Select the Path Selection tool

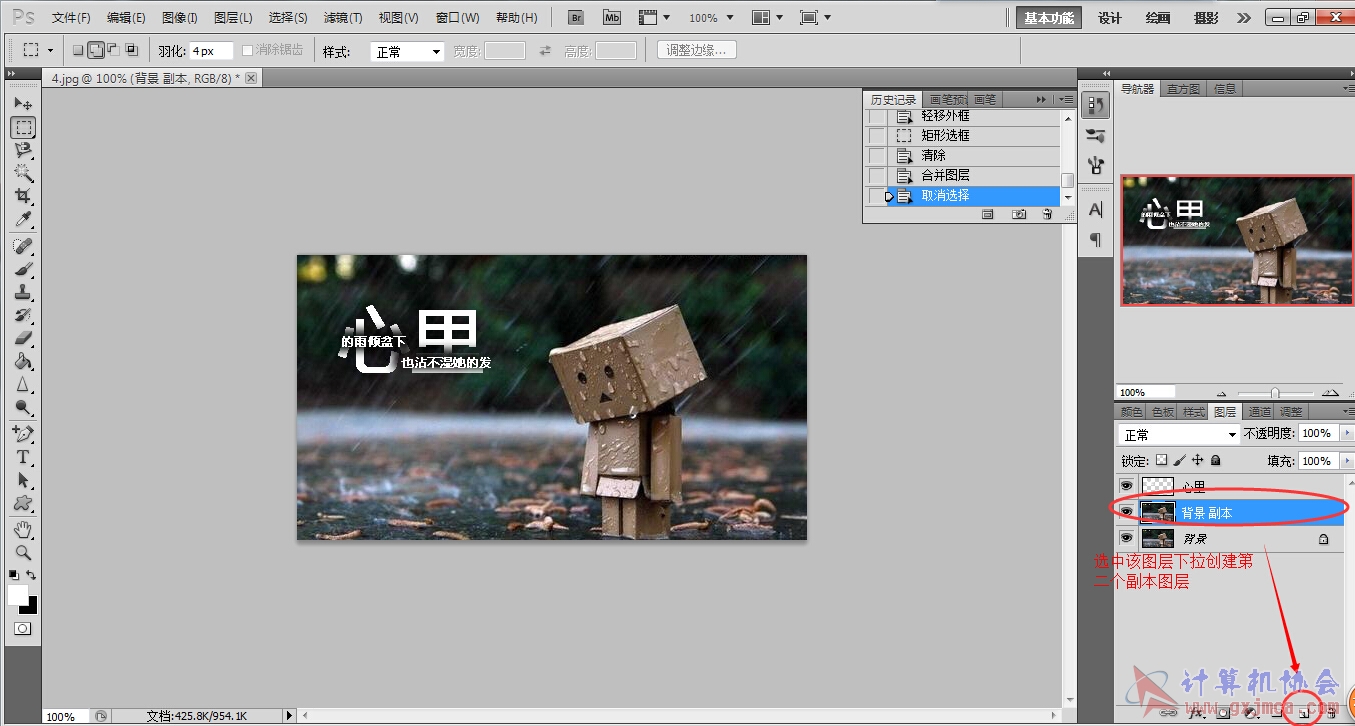[23, 480]
